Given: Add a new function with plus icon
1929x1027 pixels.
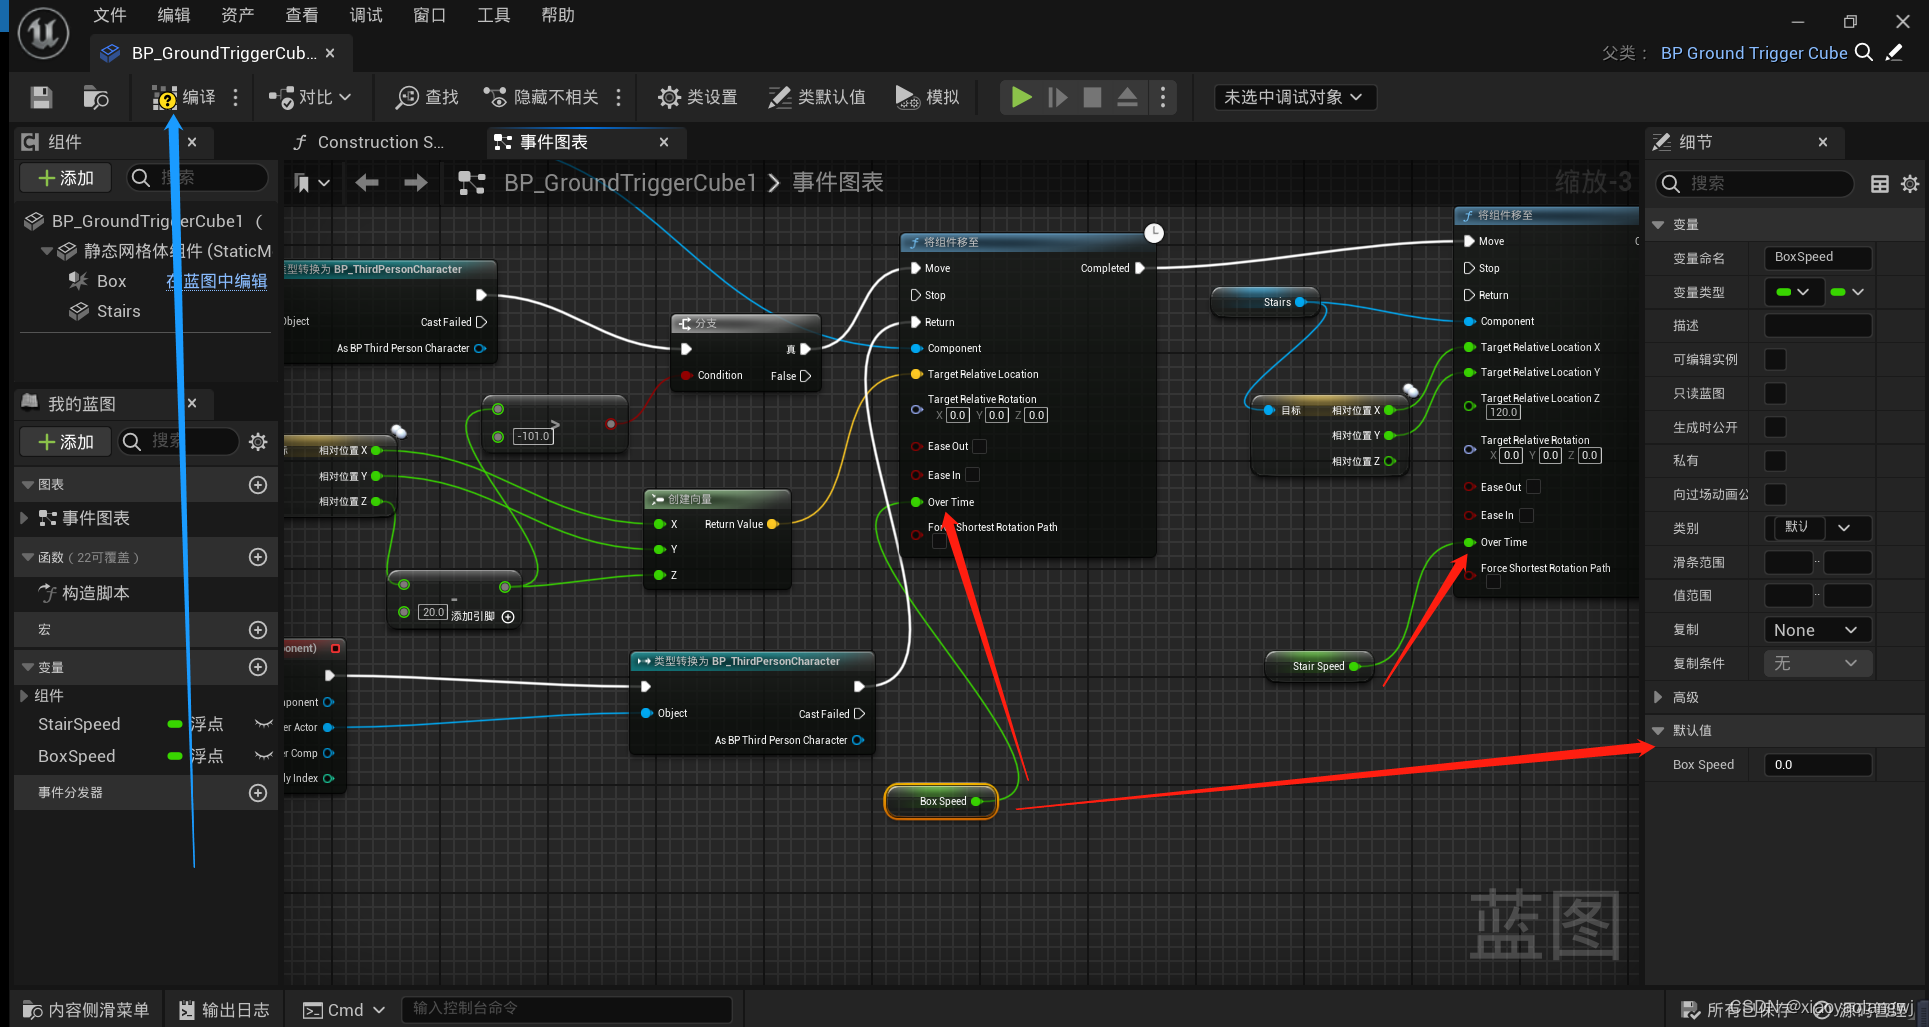Looking at the screenshot, I should coord(258,557).
